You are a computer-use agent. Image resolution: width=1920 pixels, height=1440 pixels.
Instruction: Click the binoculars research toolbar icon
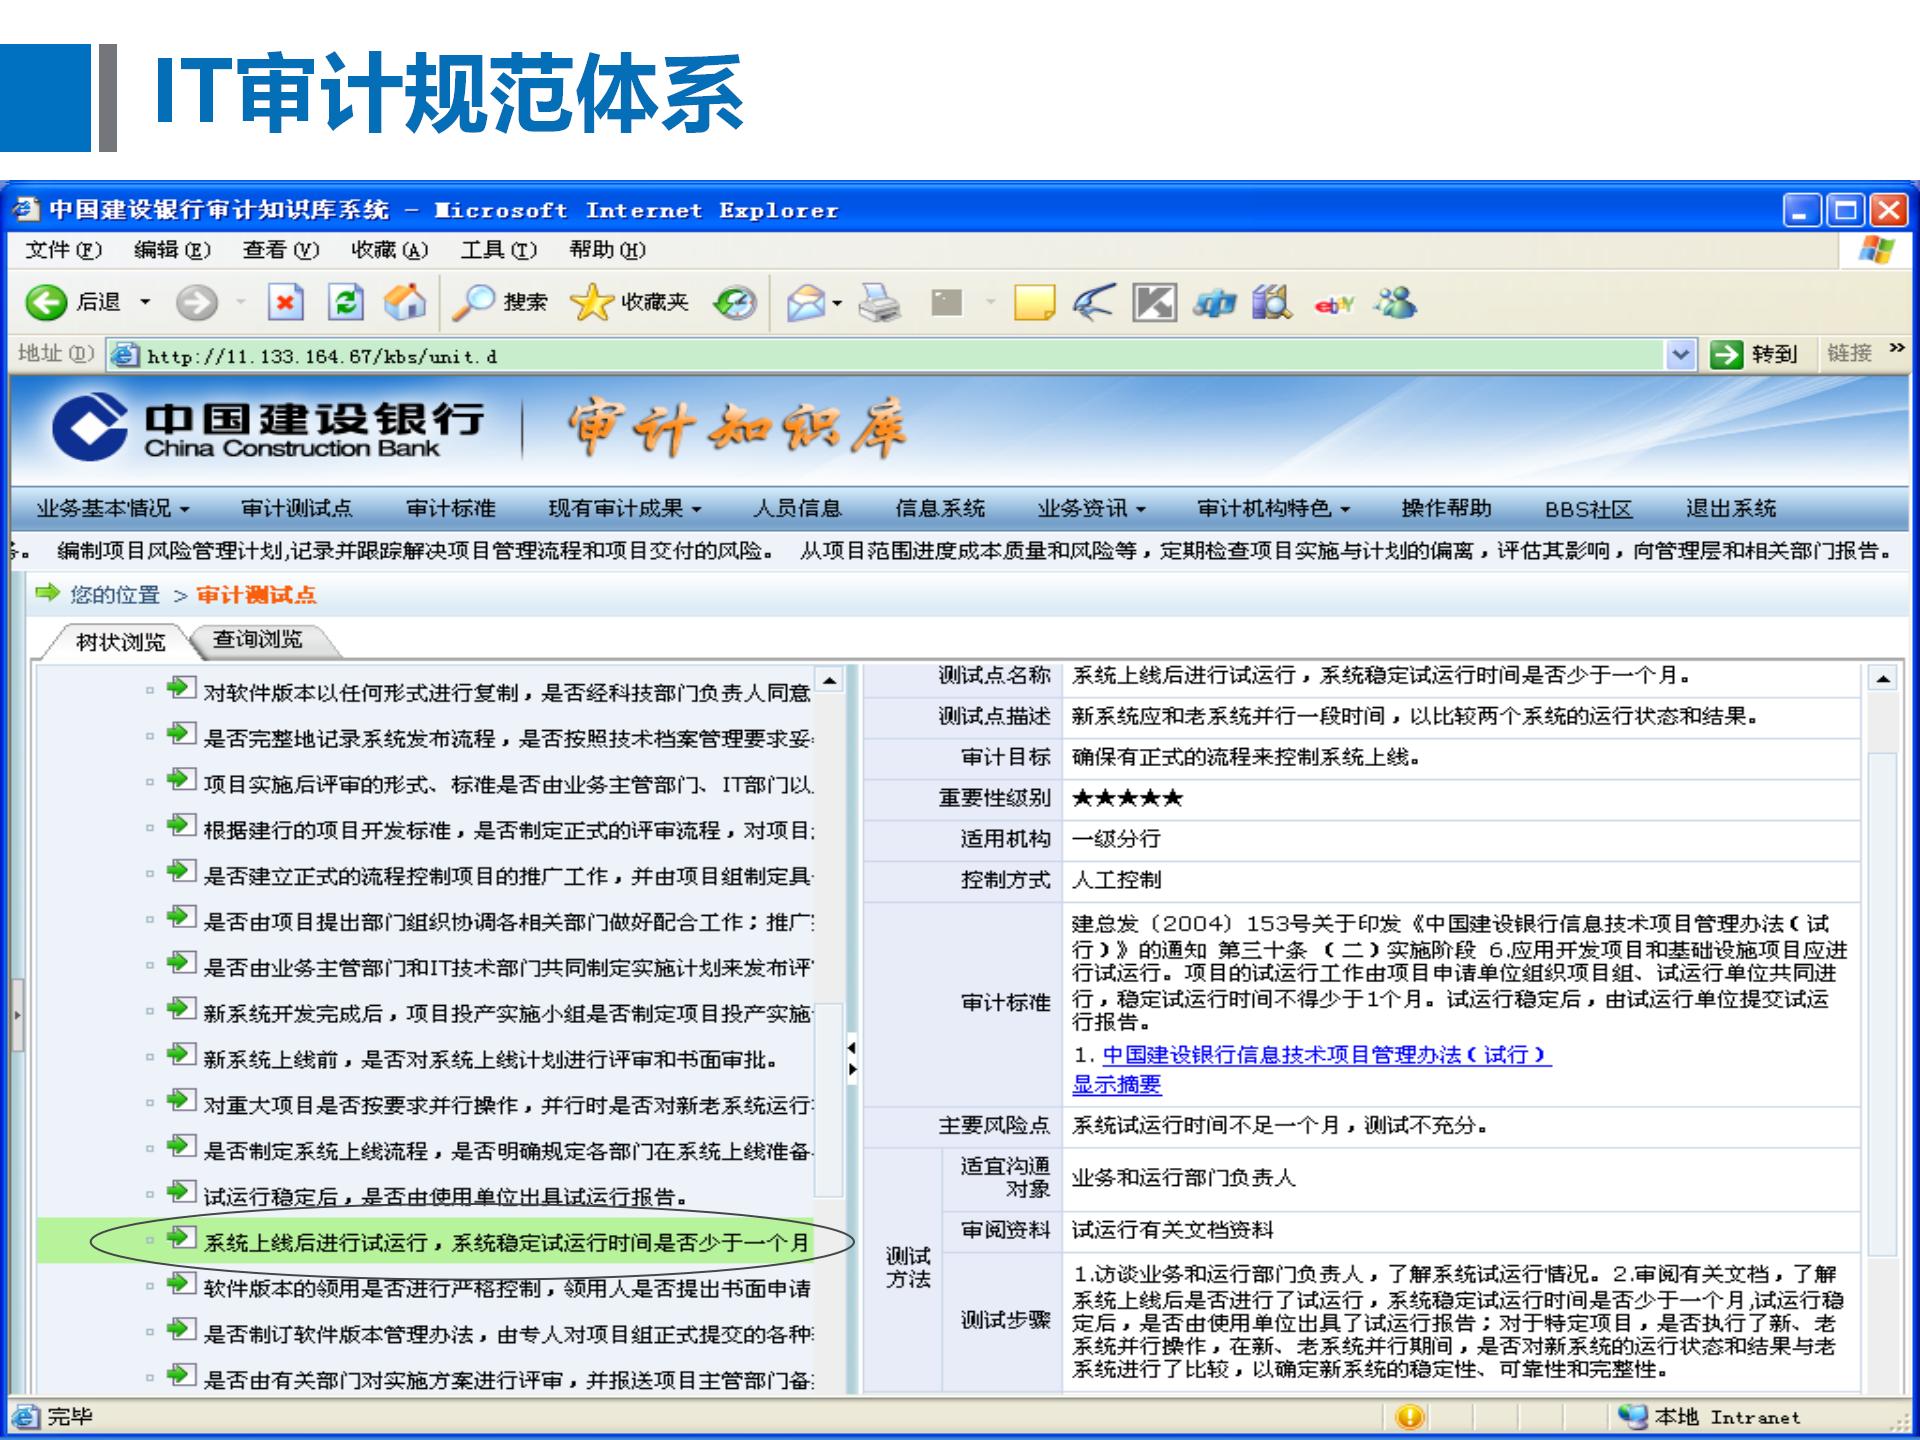click(1272, 302)
